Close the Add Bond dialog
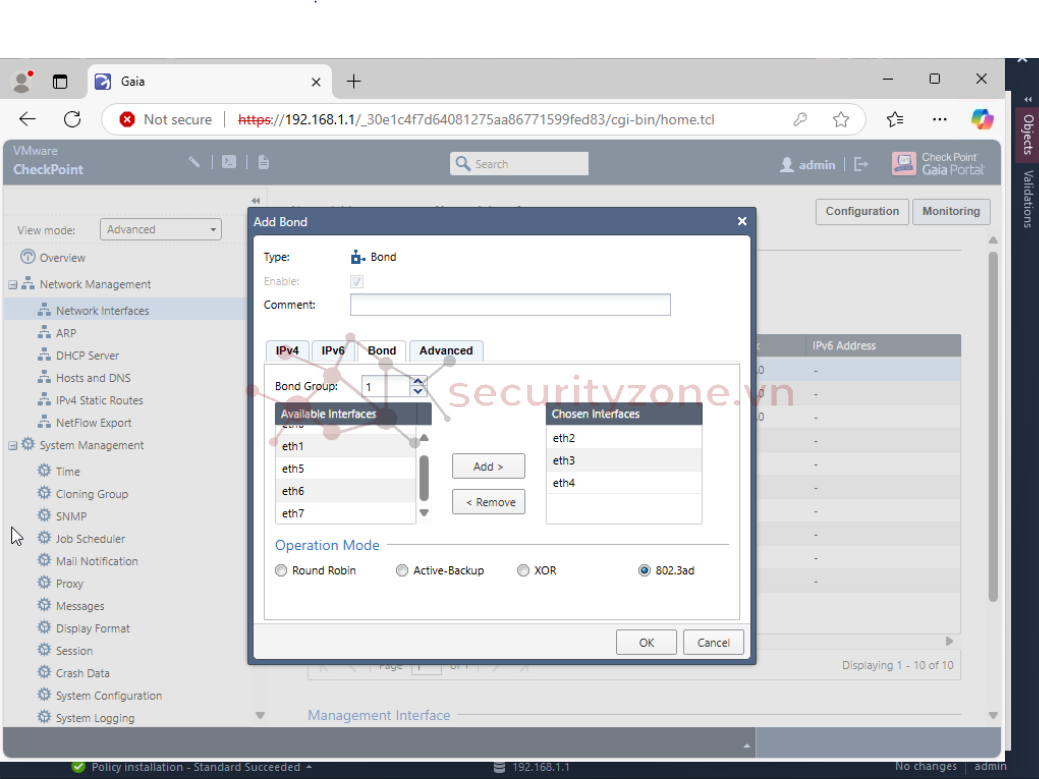The width and height of the screenshot is (1039, 779). pos(742,221)
